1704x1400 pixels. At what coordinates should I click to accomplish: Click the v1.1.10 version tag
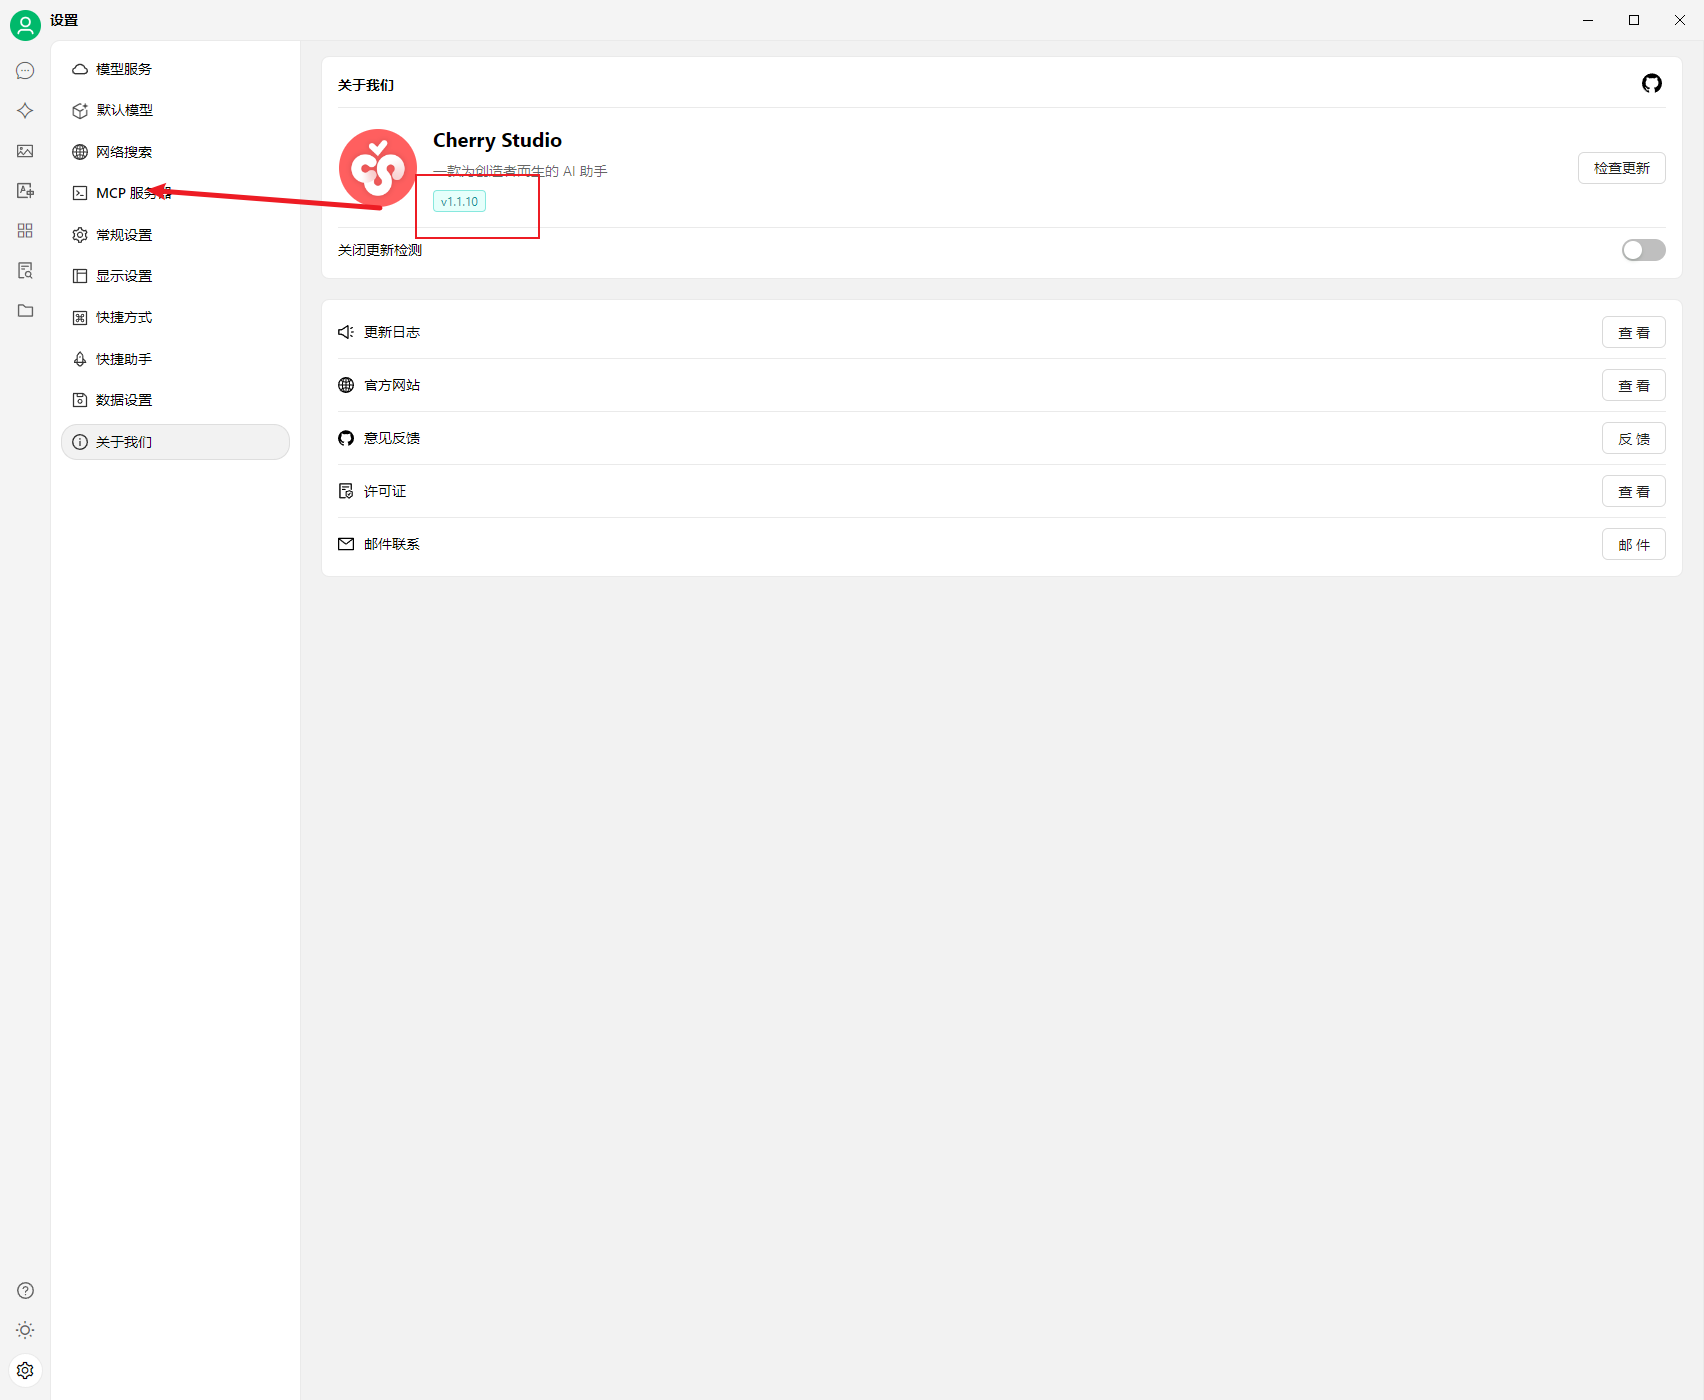[x=459, y=202]
